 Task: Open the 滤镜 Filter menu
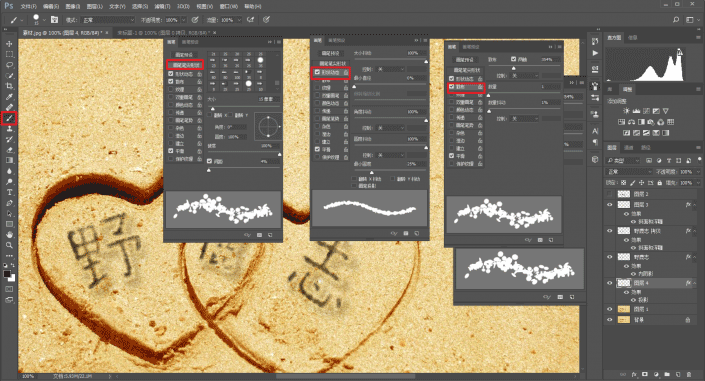162,7
